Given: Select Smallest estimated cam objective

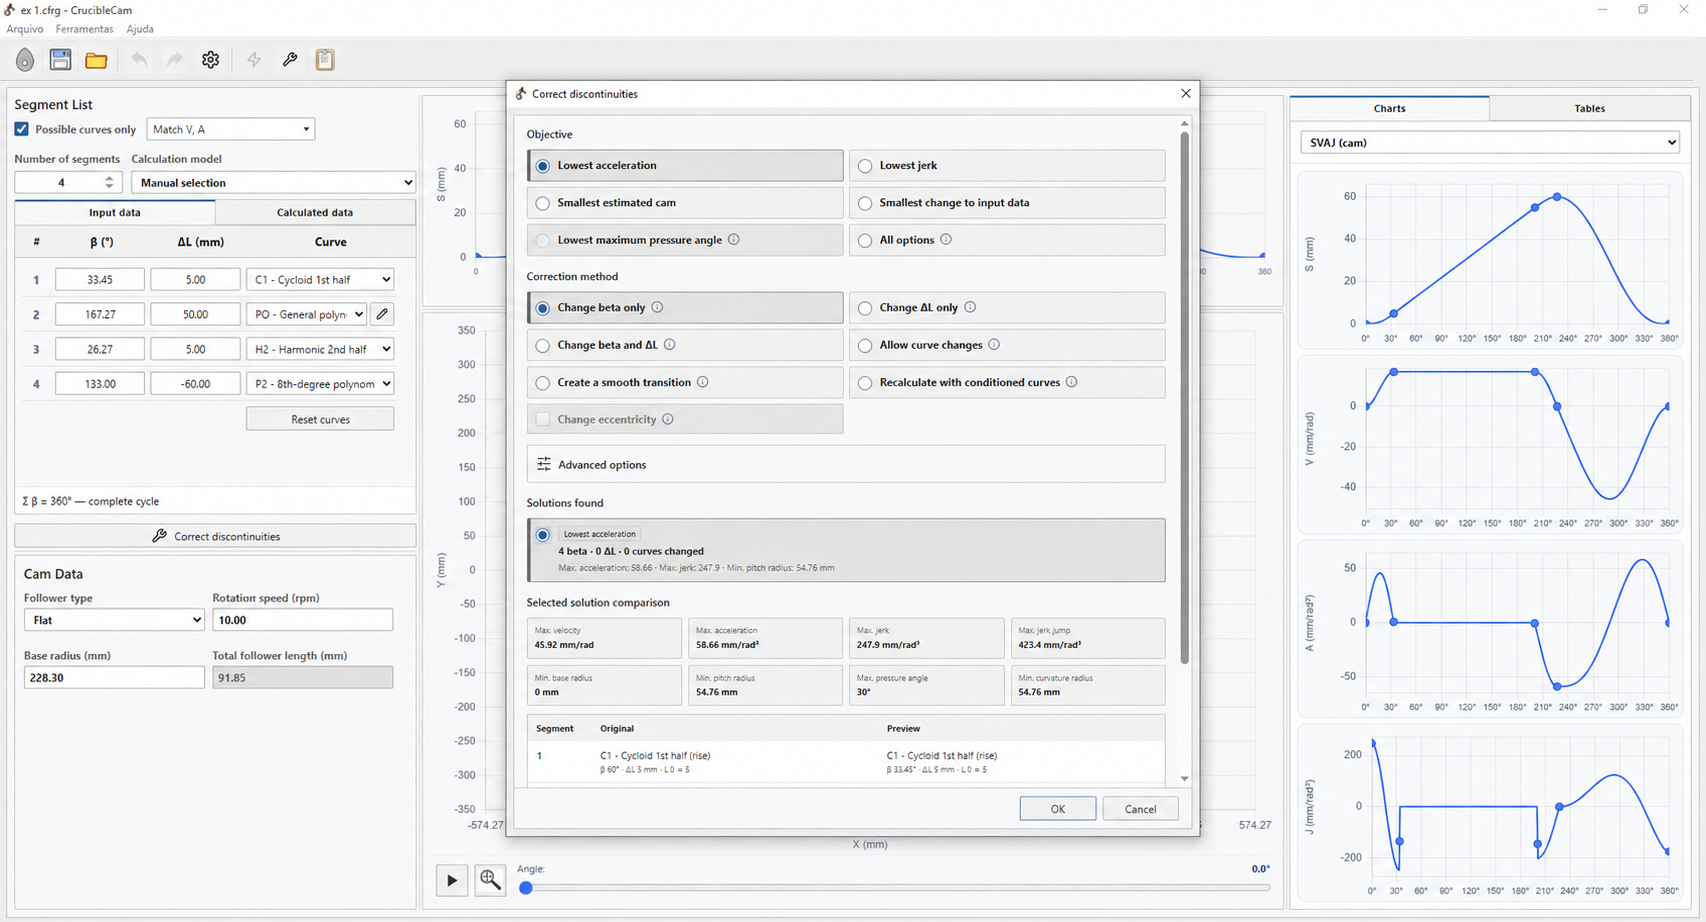Looking at the screenshot, I should point(685,203).
